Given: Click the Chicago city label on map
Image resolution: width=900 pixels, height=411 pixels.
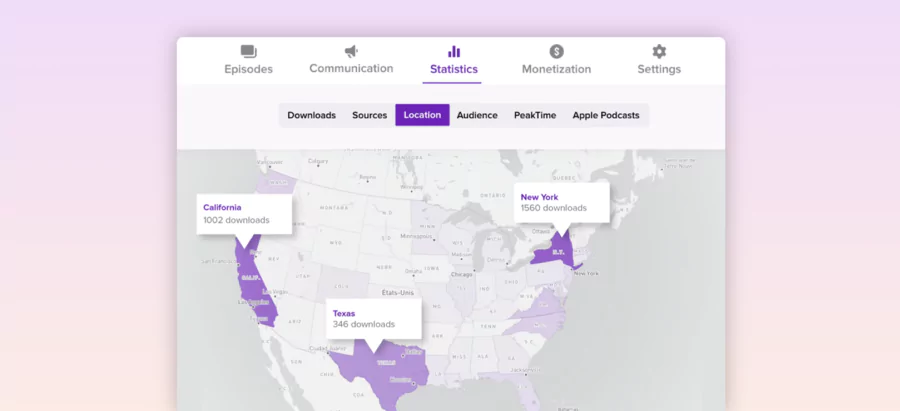Looking at the screenshot, I should (461, 274).
